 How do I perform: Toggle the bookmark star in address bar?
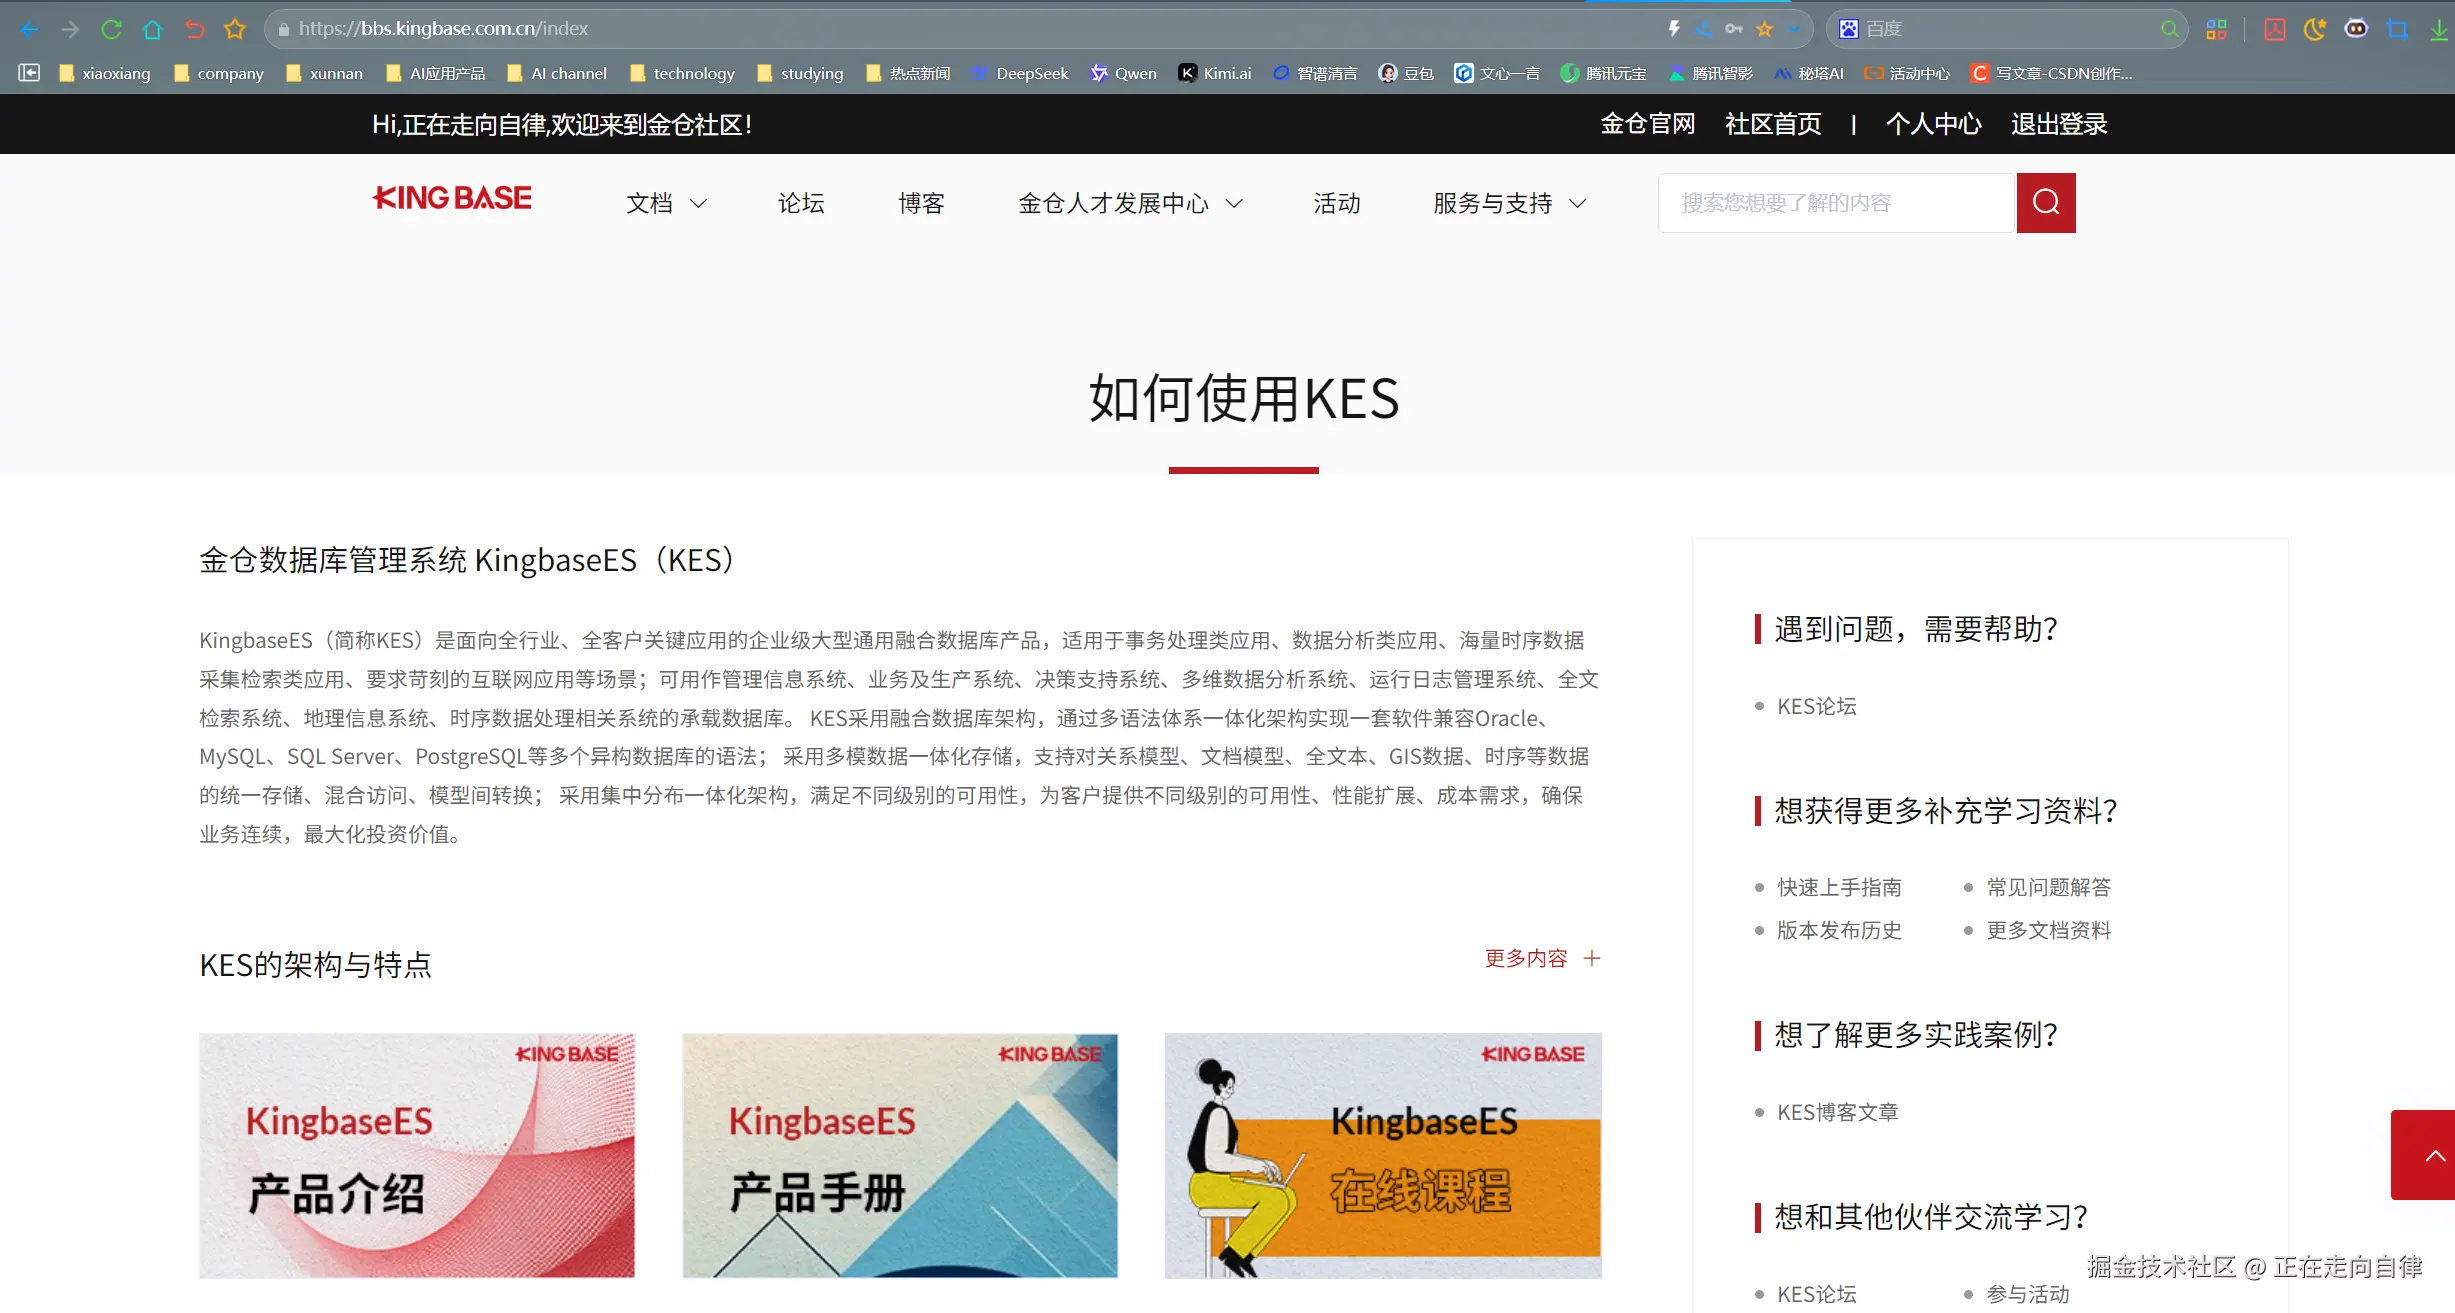(1764, 29)
